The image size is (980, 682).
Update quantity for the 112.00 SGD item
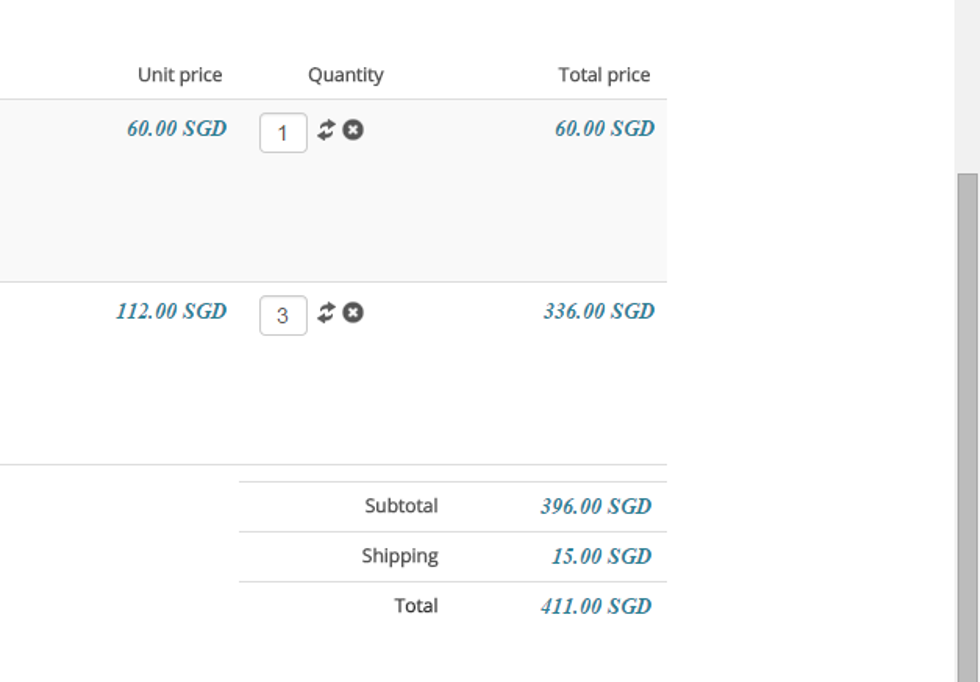coord(326,313)
